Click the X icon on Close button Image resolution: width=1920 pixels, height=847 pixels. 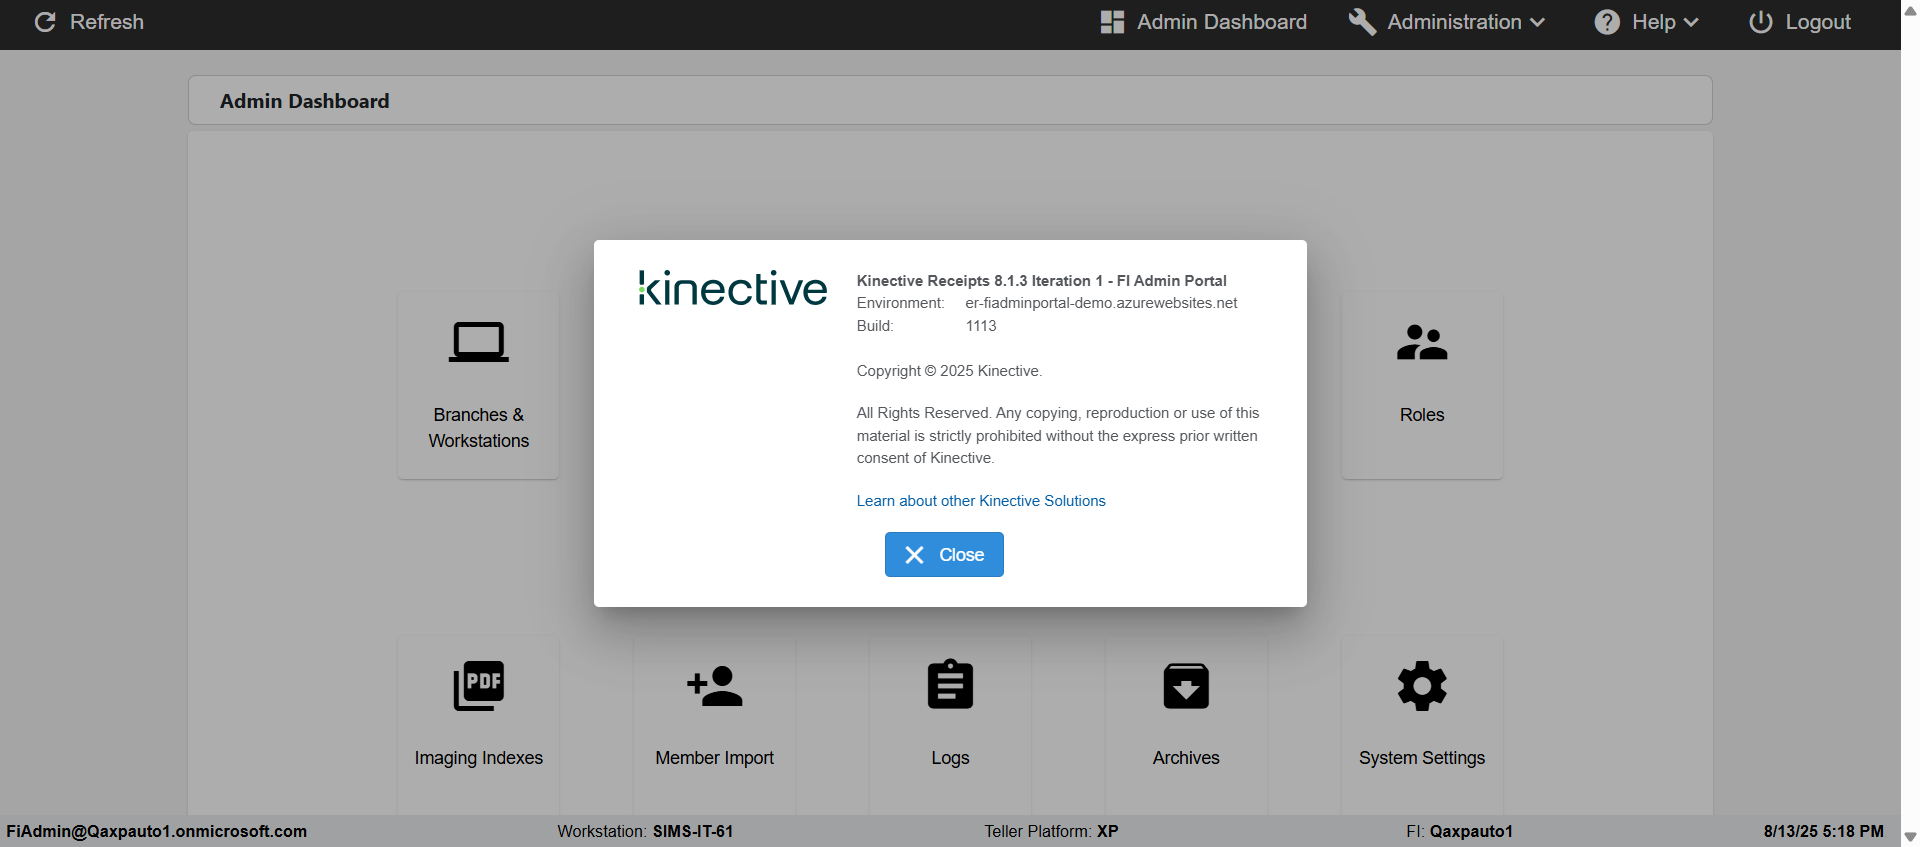click(914, 555)
